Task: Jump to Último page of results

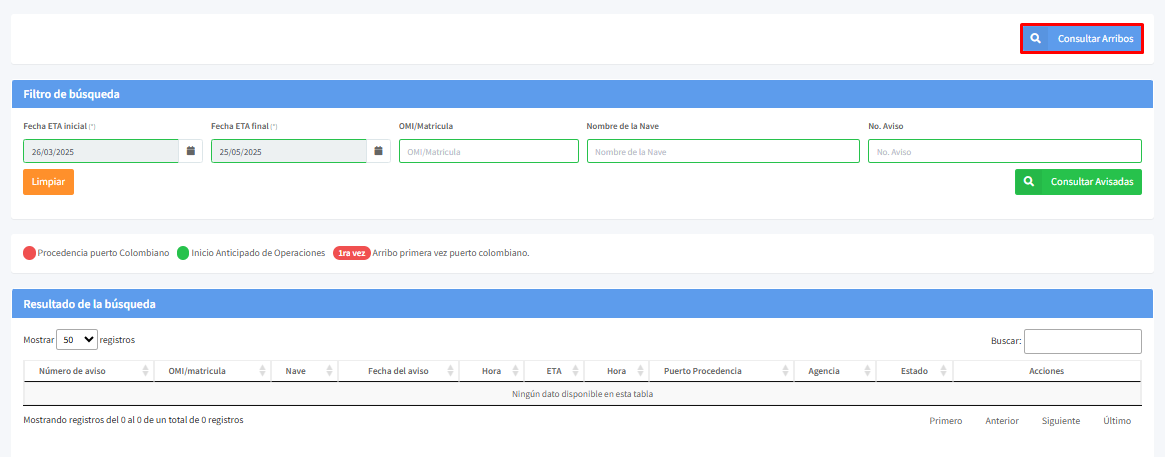Action: coord(1116,421)
